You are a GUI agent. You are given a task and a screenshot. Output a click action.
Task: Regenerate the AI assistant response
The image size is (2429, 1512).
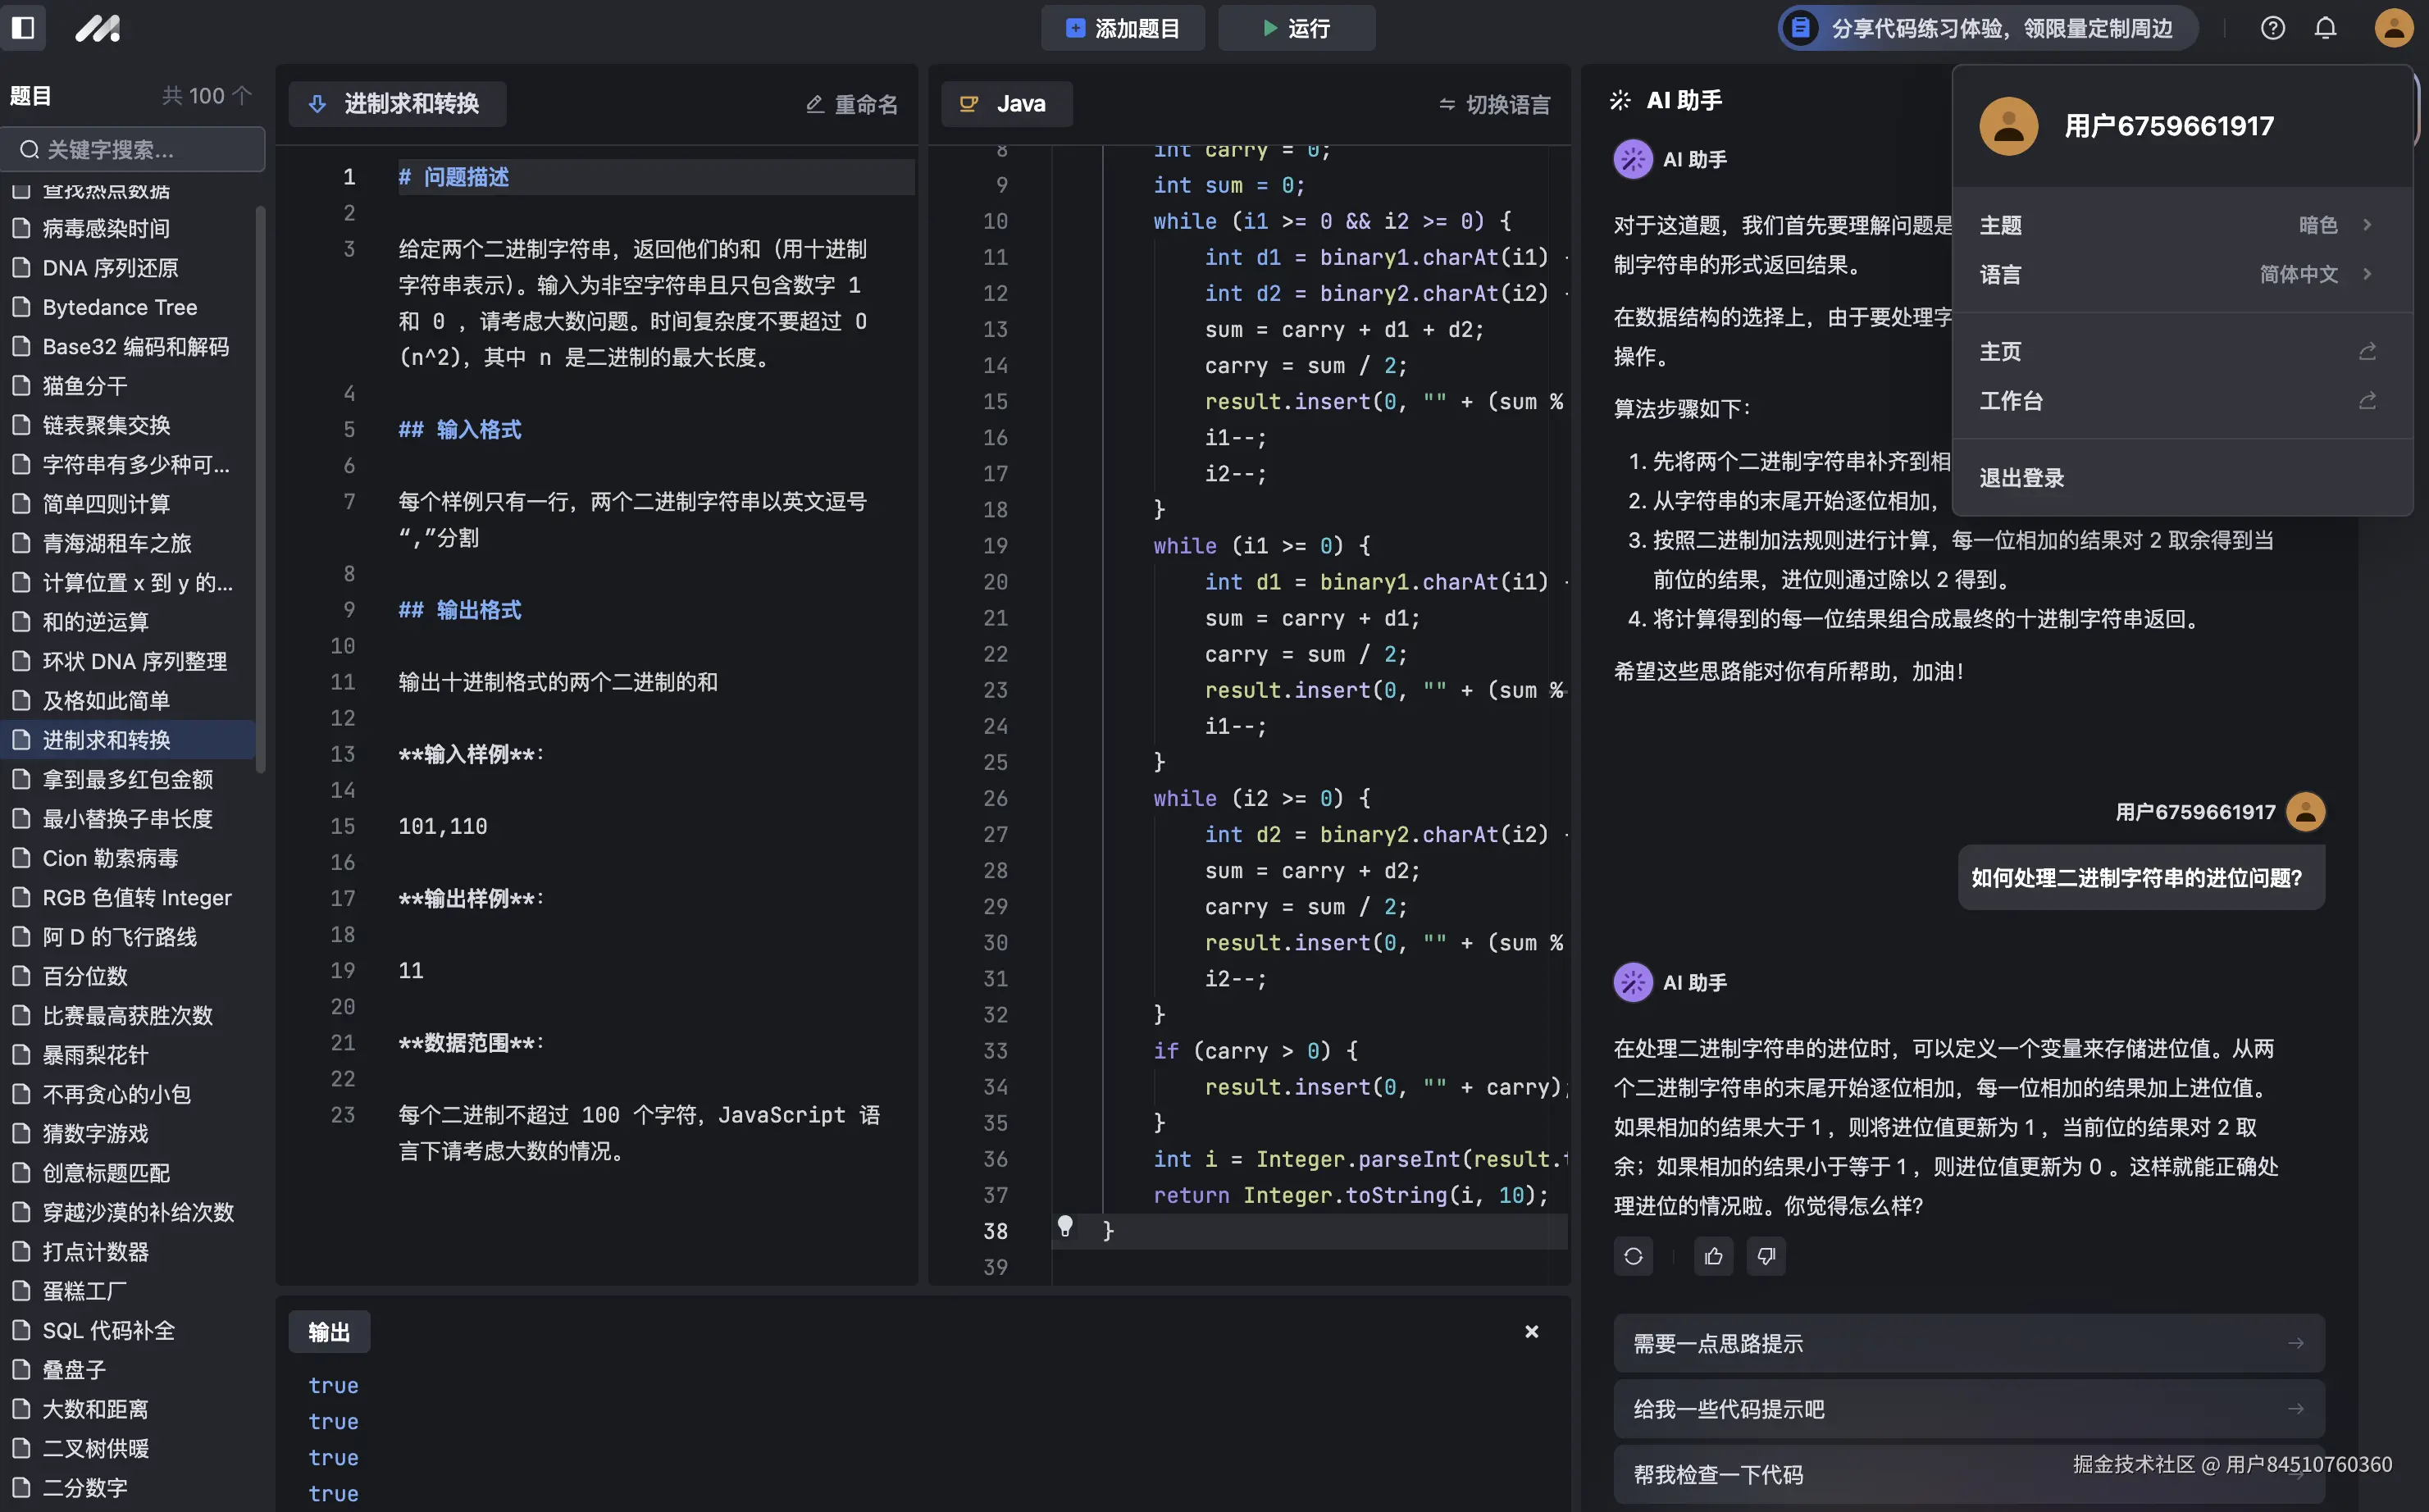(x=1633, y=1256)
